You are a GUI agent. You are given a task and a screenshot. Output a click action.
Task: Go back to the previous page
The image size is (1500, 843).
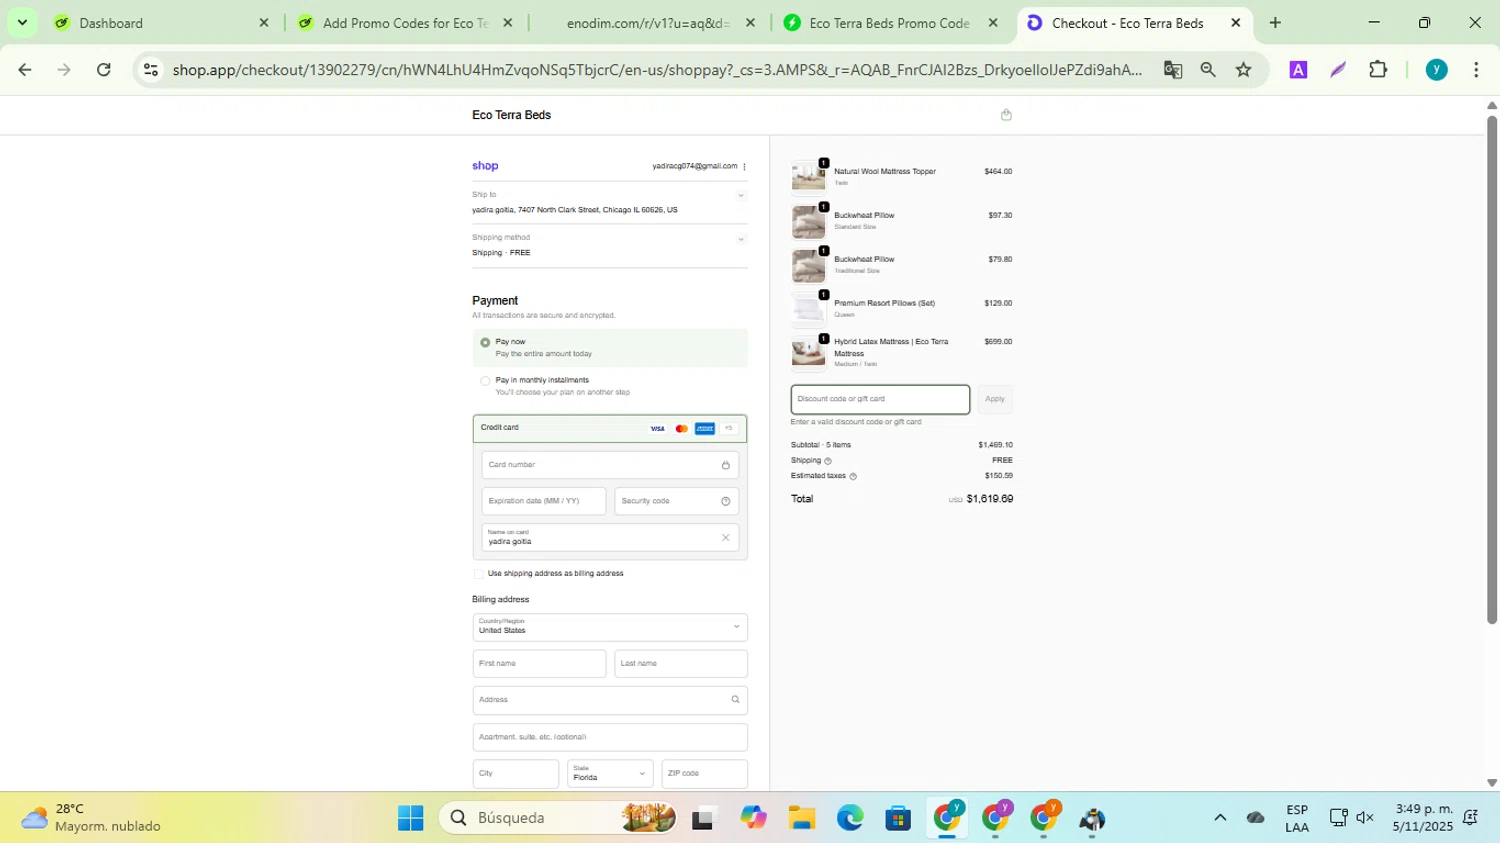point(25,69)
